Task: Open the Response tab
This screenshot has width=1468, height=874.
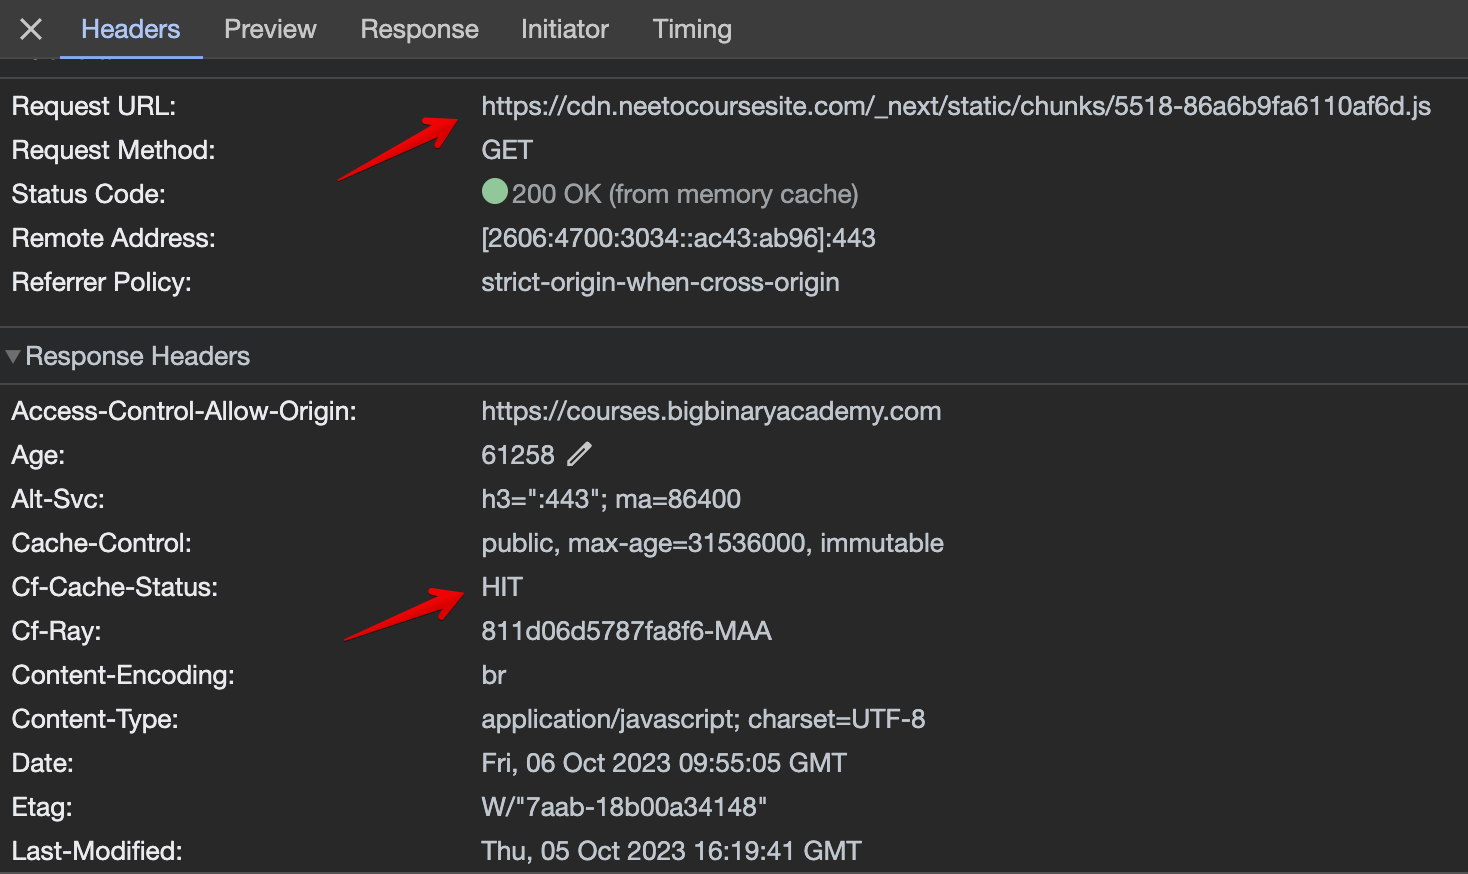Action: click(419, 29)
